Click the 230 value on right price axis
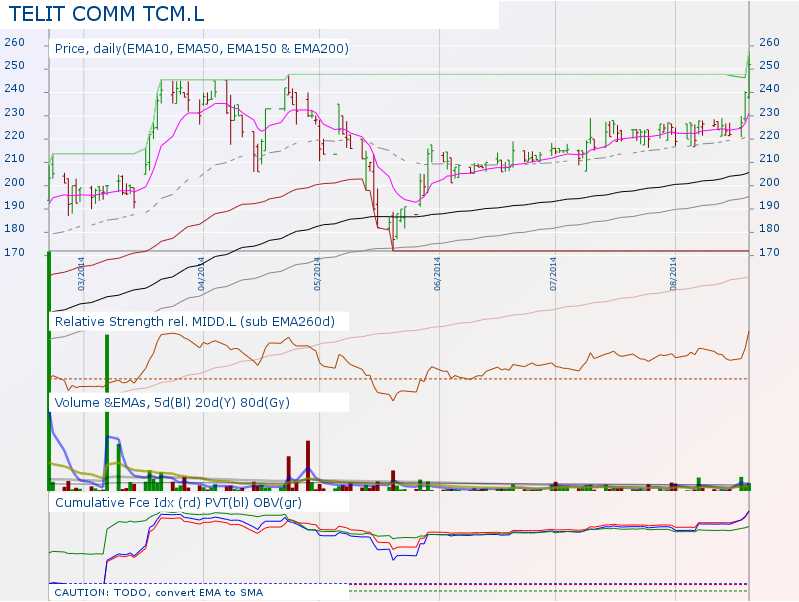 tap(769, 112)
